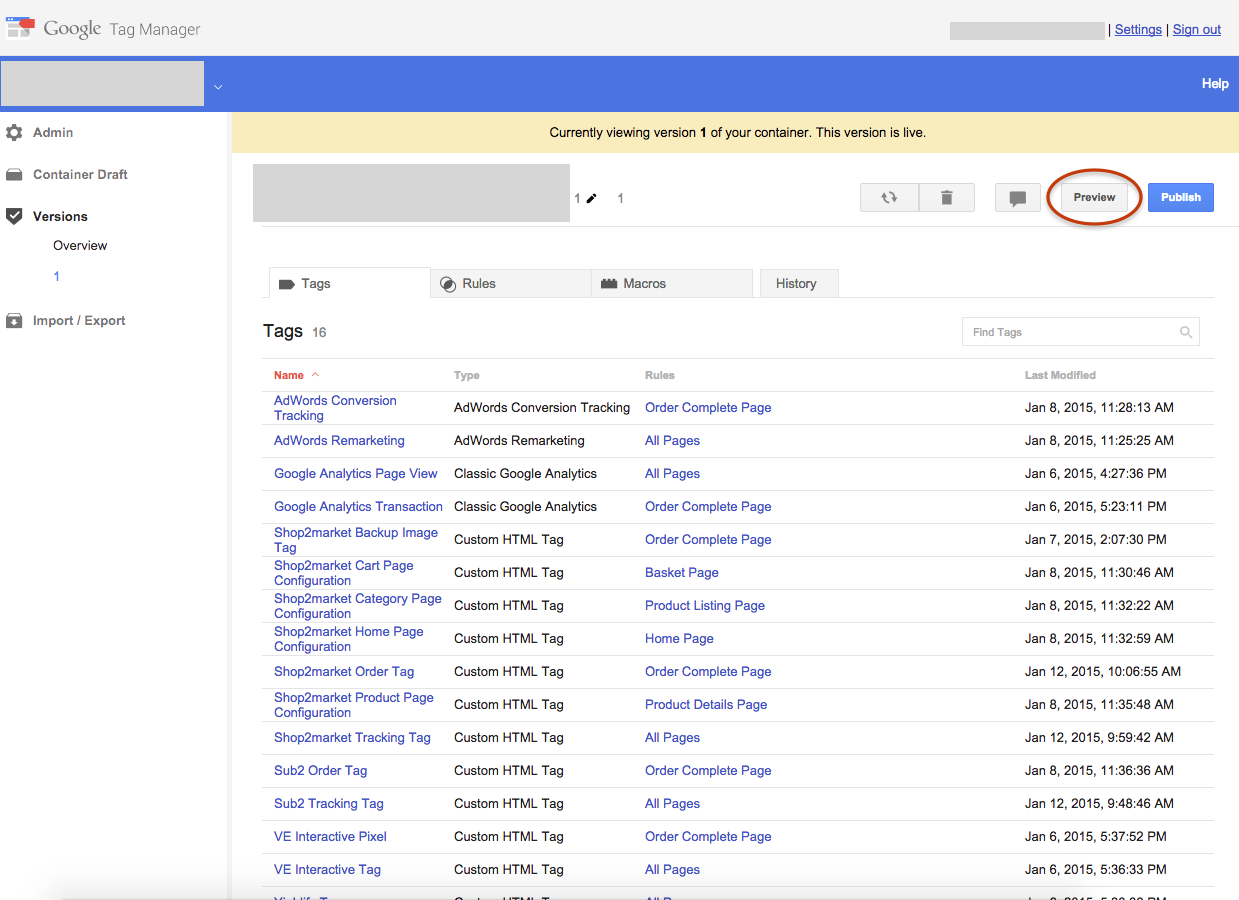Open the AdWords Remarketing tag
This screenshot has width=1239, height=900.
click(x=339, y=440)
